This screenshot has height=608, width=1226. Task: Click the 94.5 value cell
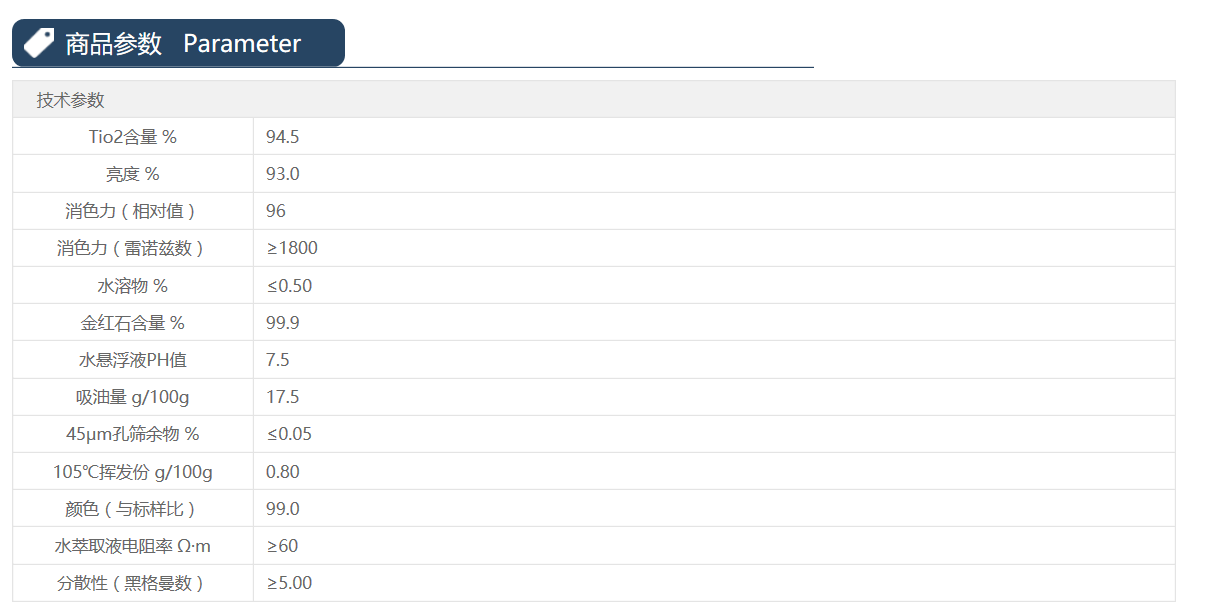pyautogui.click(x=282, y=137)
